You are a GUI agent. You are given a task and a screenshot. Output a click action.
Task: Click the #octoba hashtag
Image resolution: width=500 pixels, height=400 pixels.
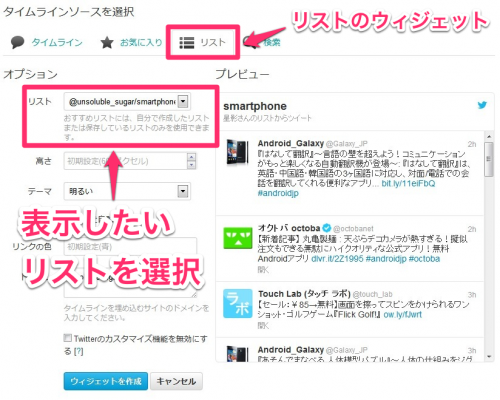[424, 259]
